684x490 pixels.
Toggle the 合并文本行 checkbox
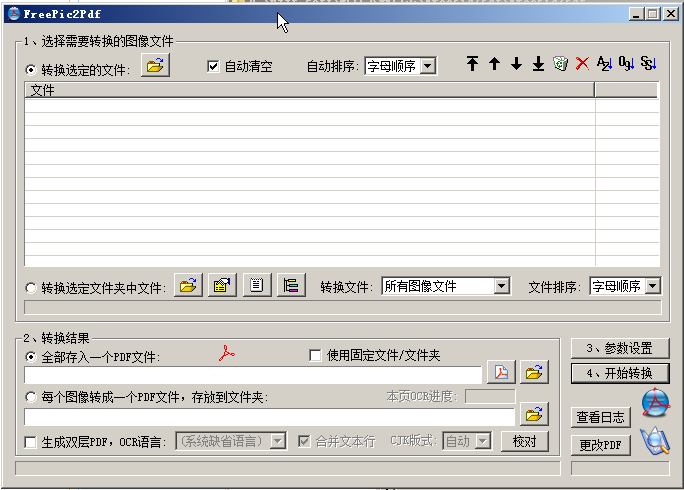[304, 441]
